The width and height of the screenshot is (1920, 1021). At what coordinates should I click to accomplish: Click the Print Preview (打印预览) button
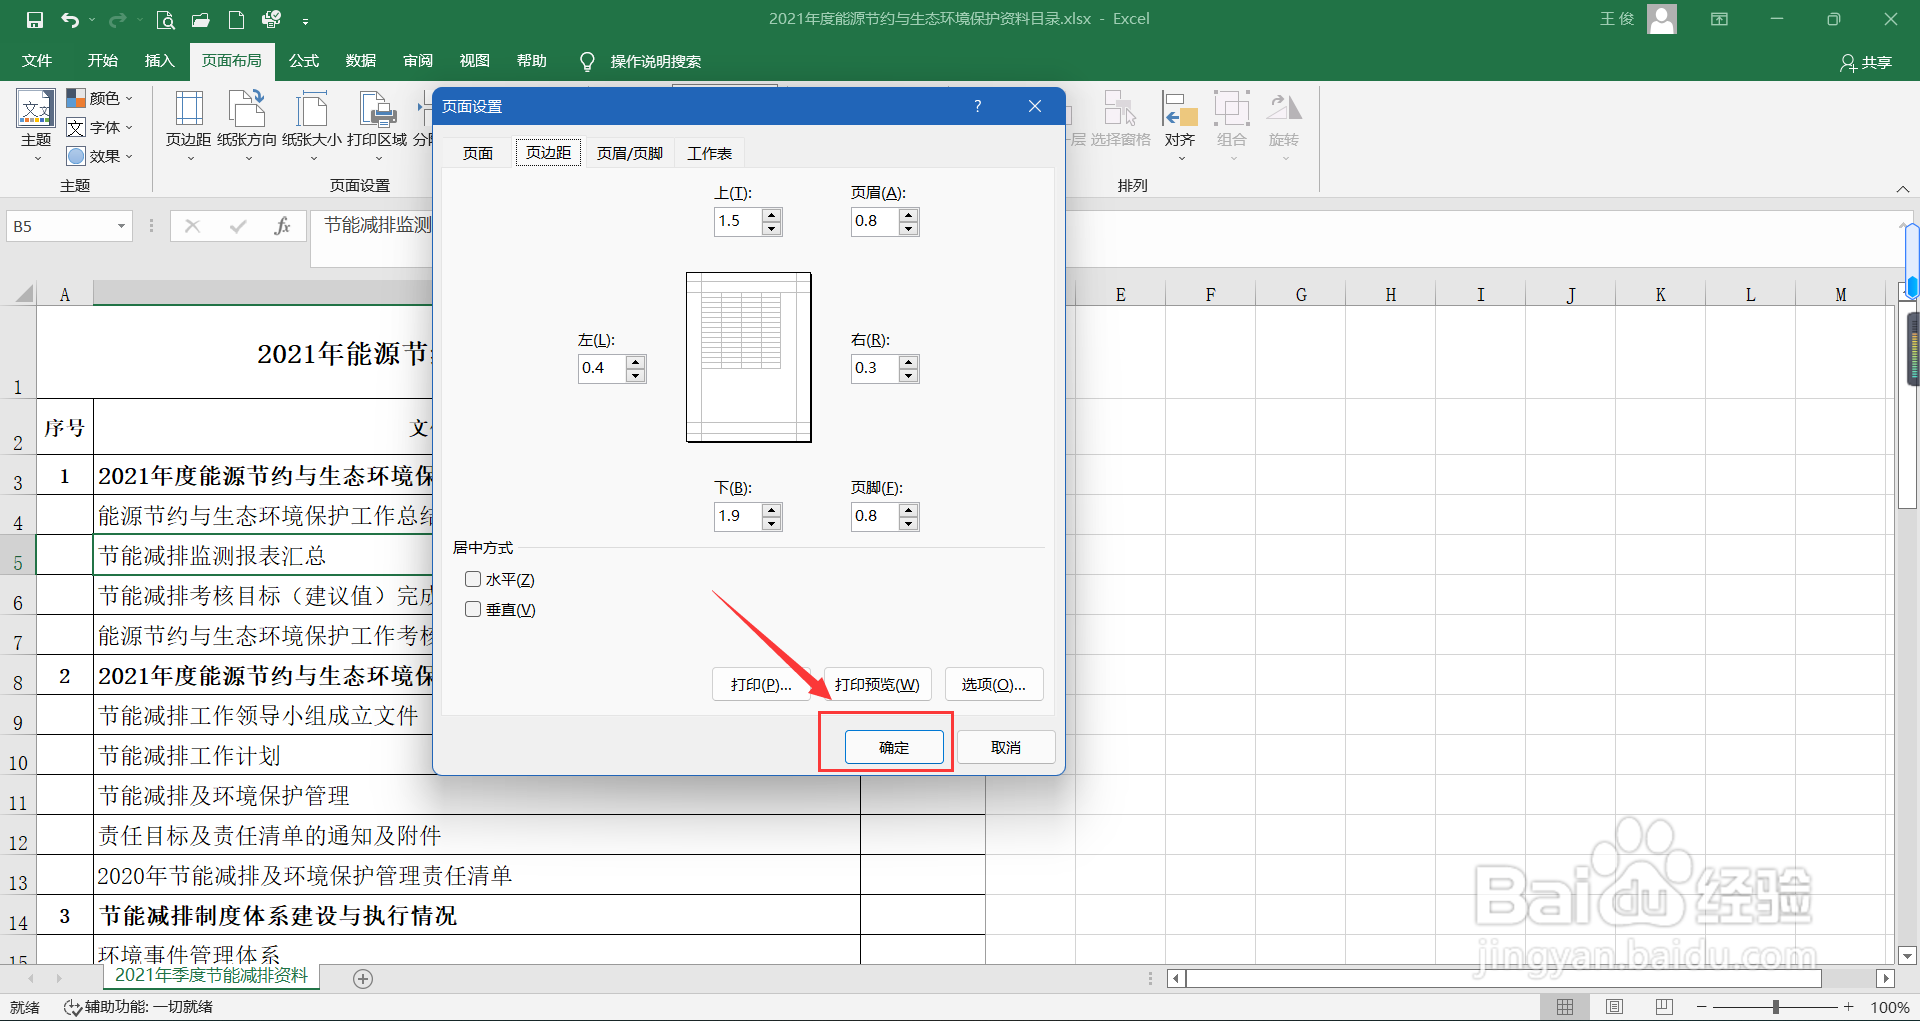(x=877, y=685)
